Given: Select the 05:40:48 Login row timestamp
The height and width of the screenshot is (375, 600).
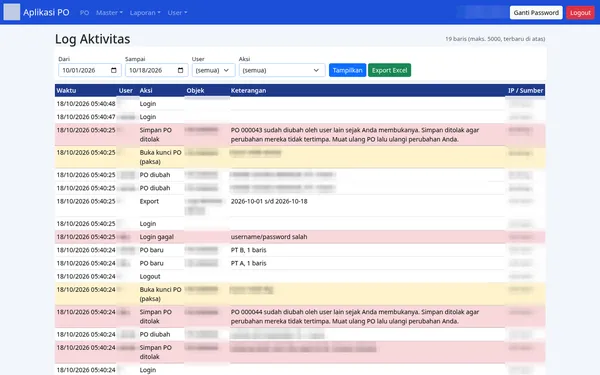Looking at the screenshot, I should (86, 104).
